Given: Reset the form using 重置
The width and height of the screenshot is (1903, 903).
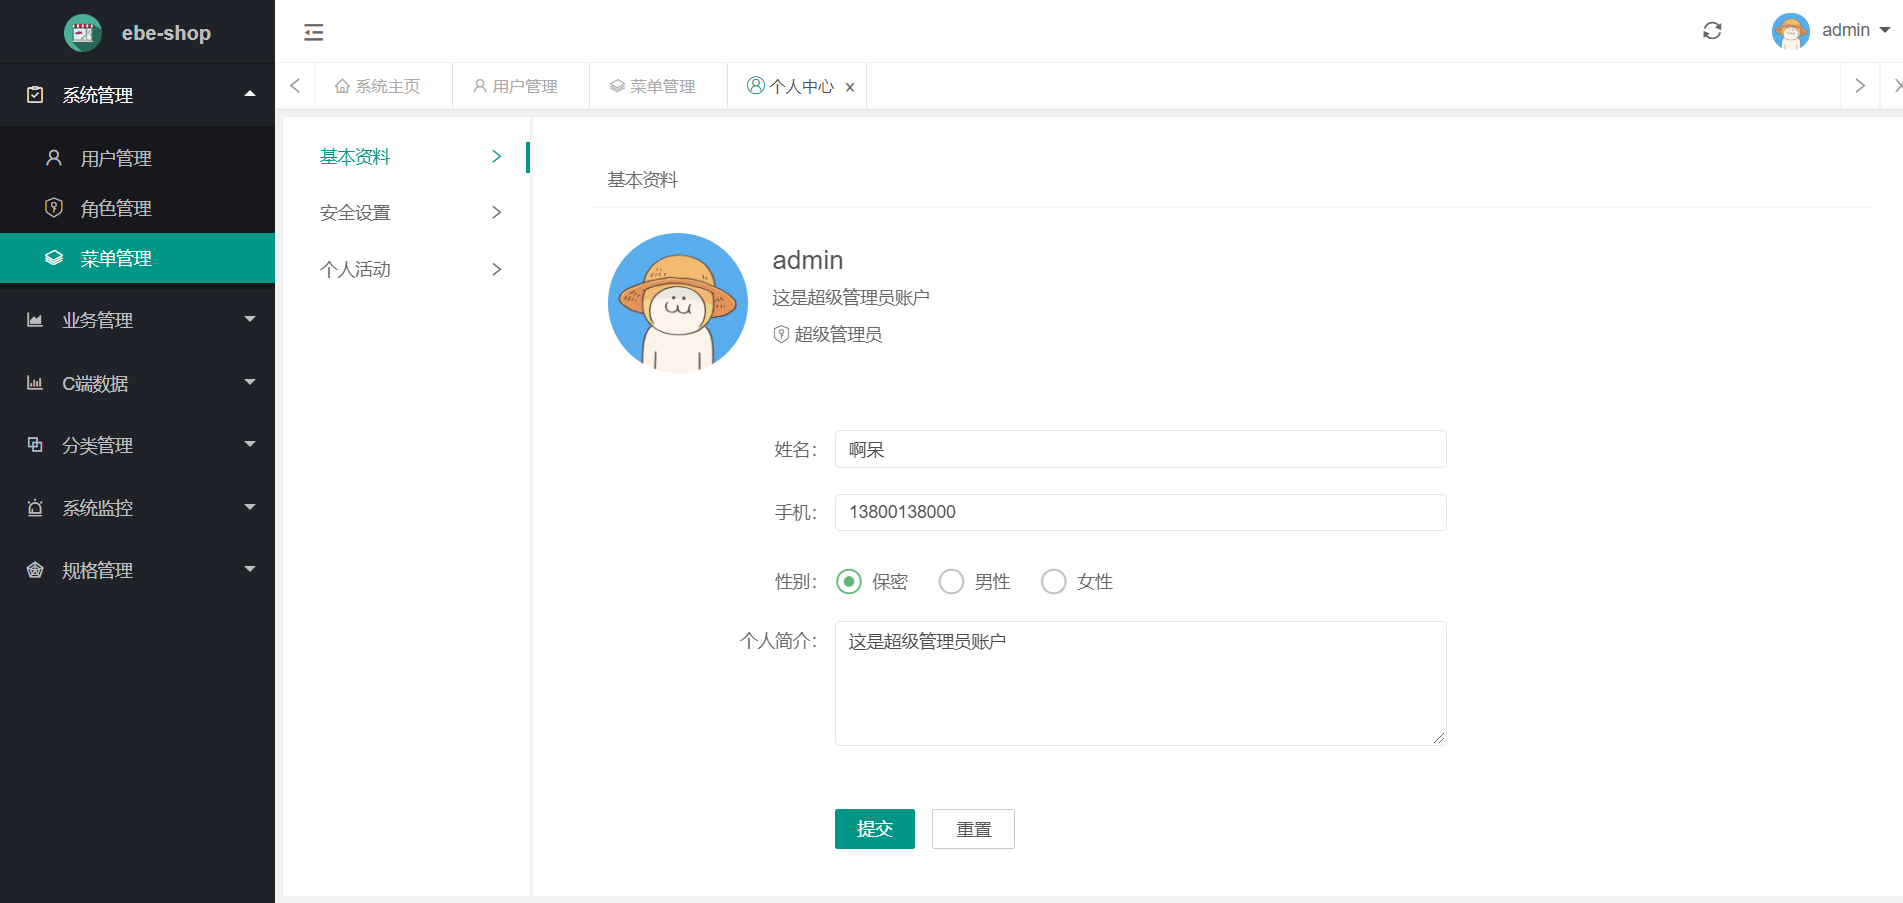Looking at the screenshot, I should [972, 829].
